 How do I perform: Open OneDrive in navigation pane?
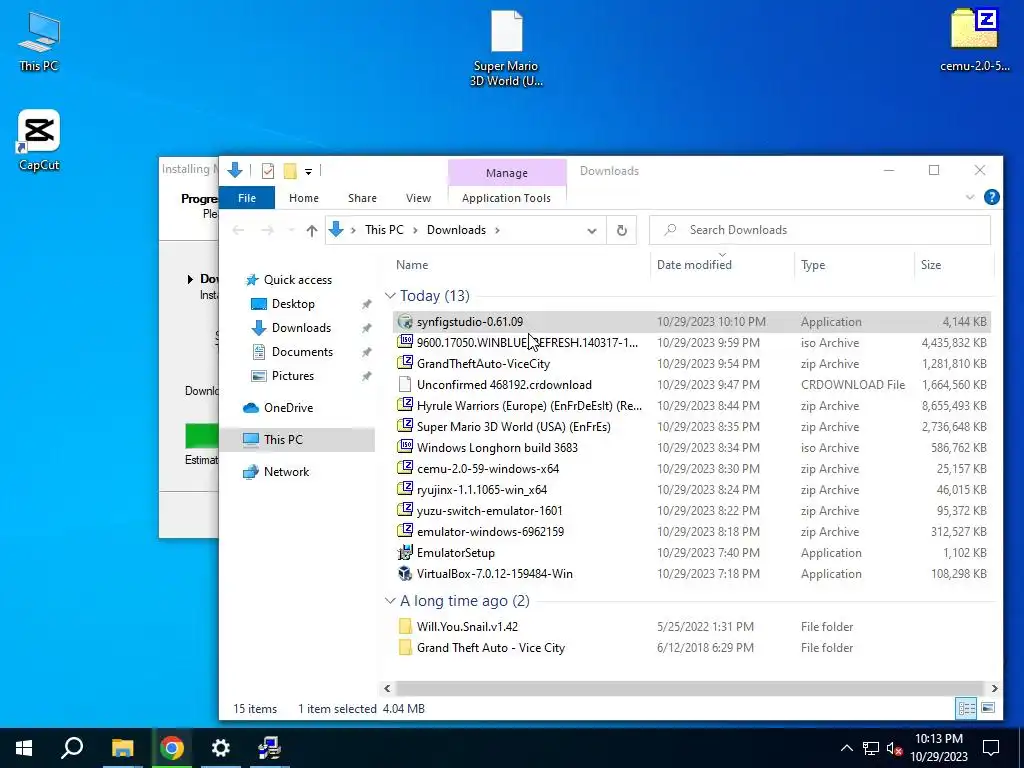[x=288, y=408]
